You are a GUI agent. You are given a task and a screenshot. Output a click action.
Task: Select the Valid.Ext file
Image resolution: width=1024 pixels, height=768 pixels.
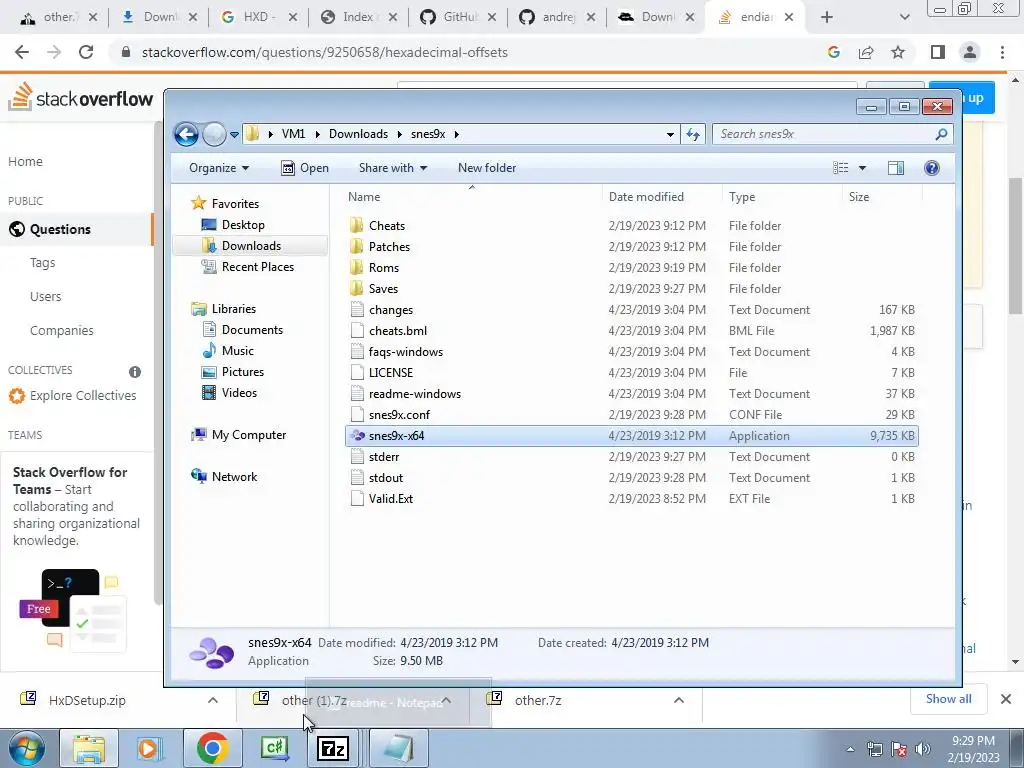tap(632, 498)
